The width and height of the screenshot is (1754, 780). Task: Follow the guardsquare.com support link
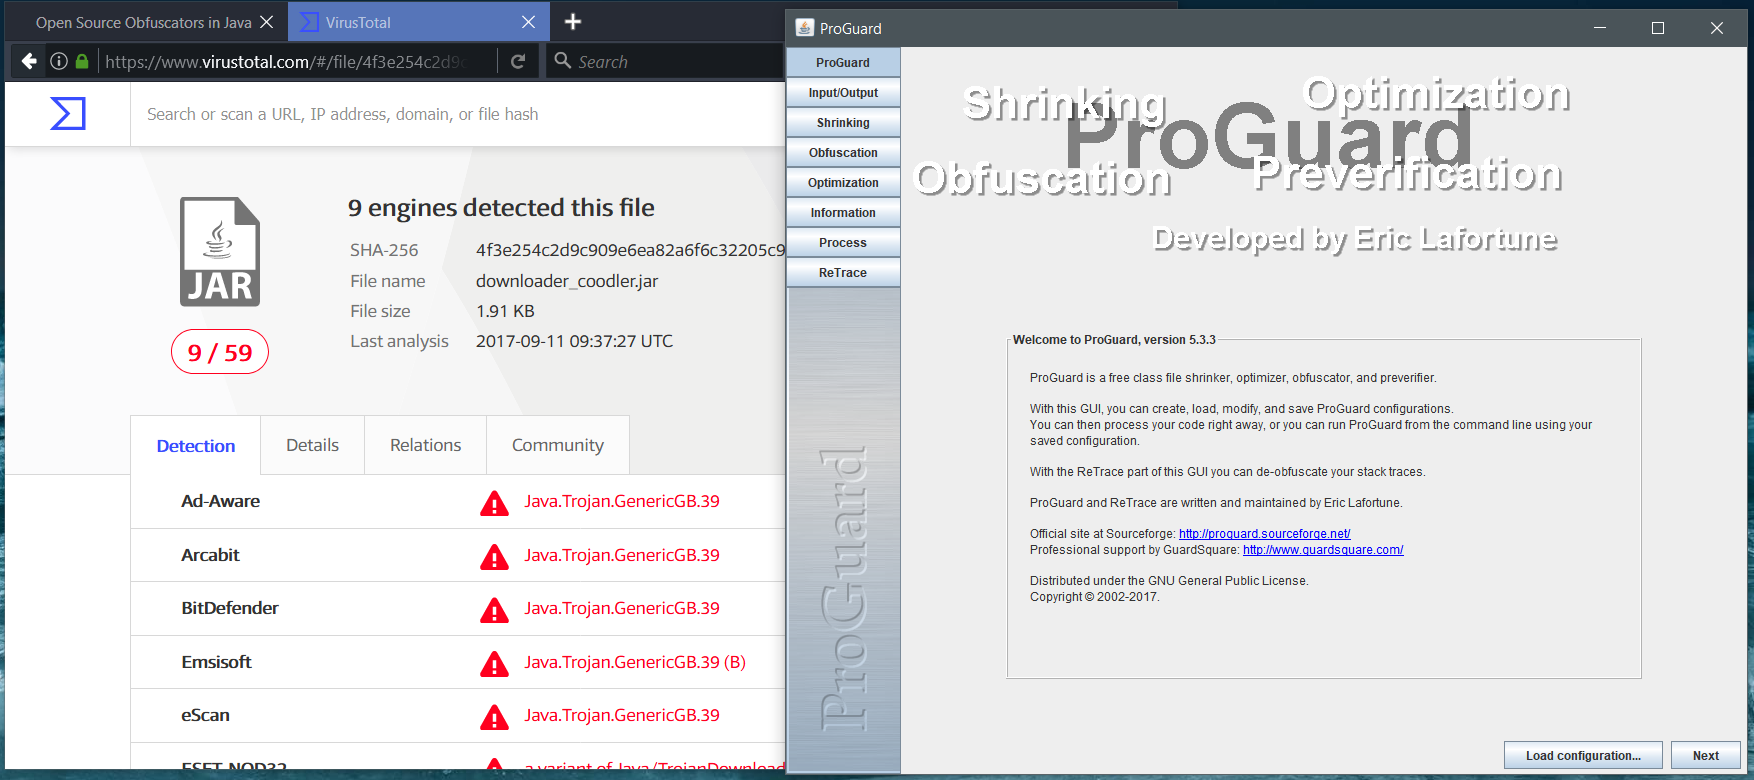[x=1322, y=550]
